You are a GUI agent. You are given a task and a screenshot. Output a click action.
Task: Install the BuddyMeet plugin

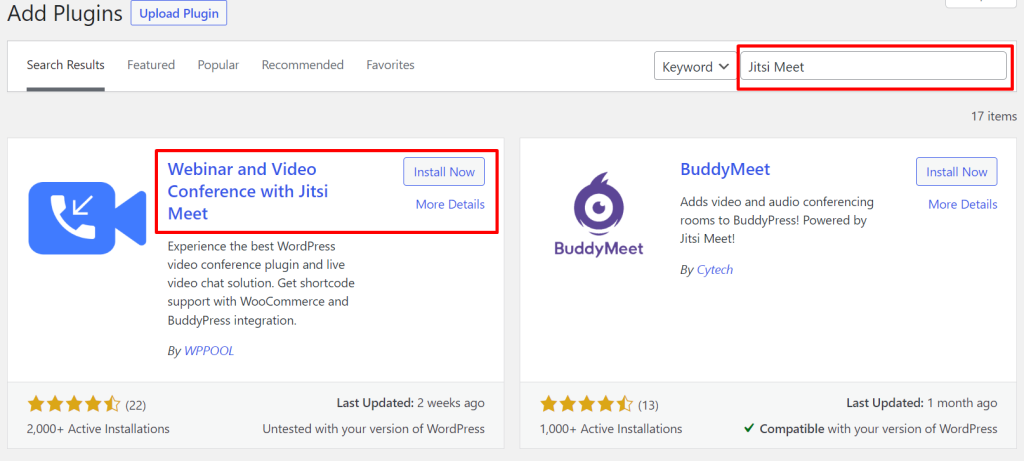pos(957,172)
